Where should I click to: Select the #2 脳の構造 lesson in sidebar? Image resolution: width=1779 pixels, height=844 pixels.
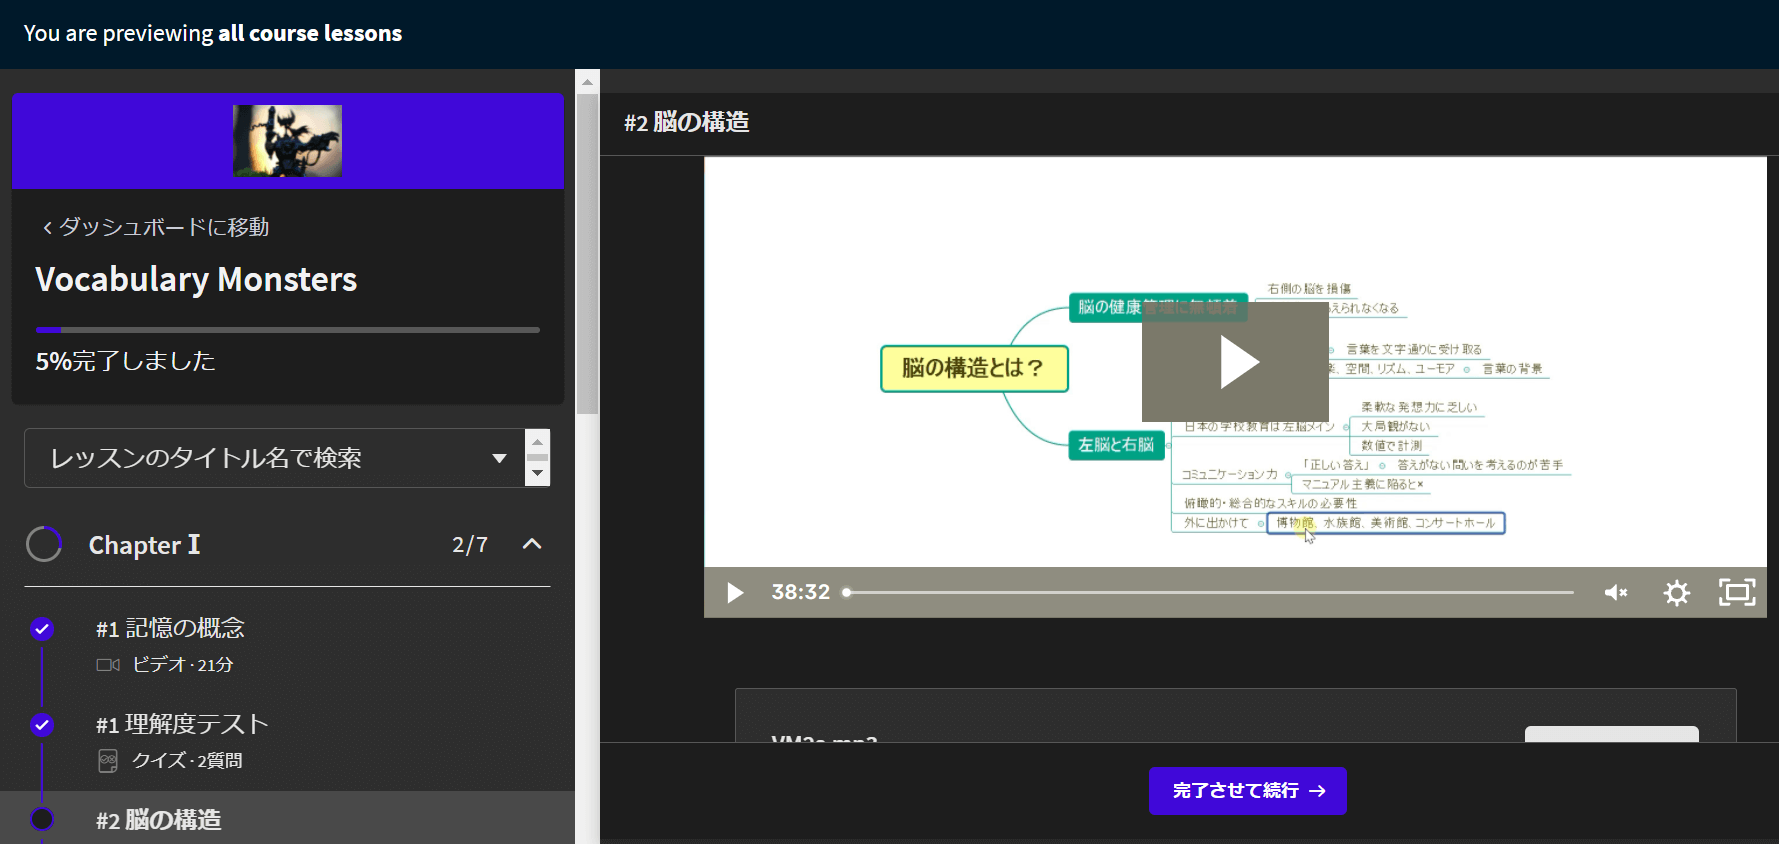[x=160, y=820]
